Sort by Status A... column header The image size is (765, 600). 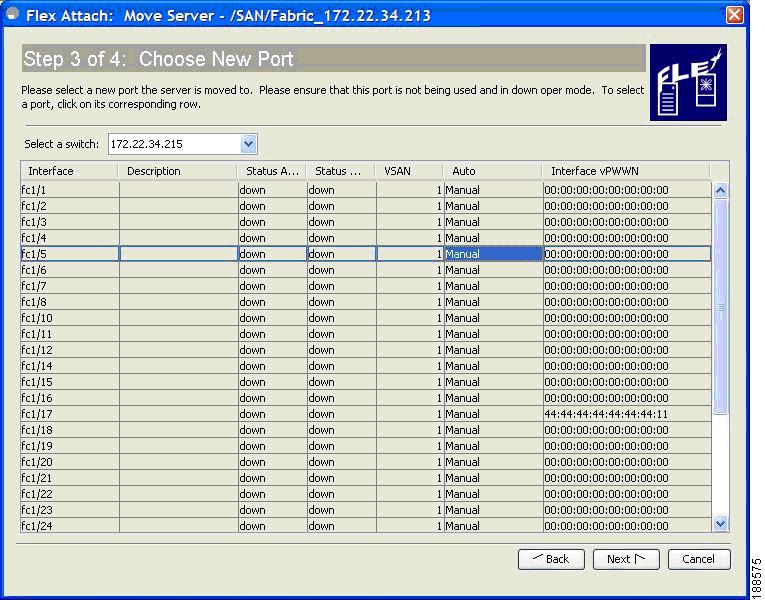click(271, 171)
